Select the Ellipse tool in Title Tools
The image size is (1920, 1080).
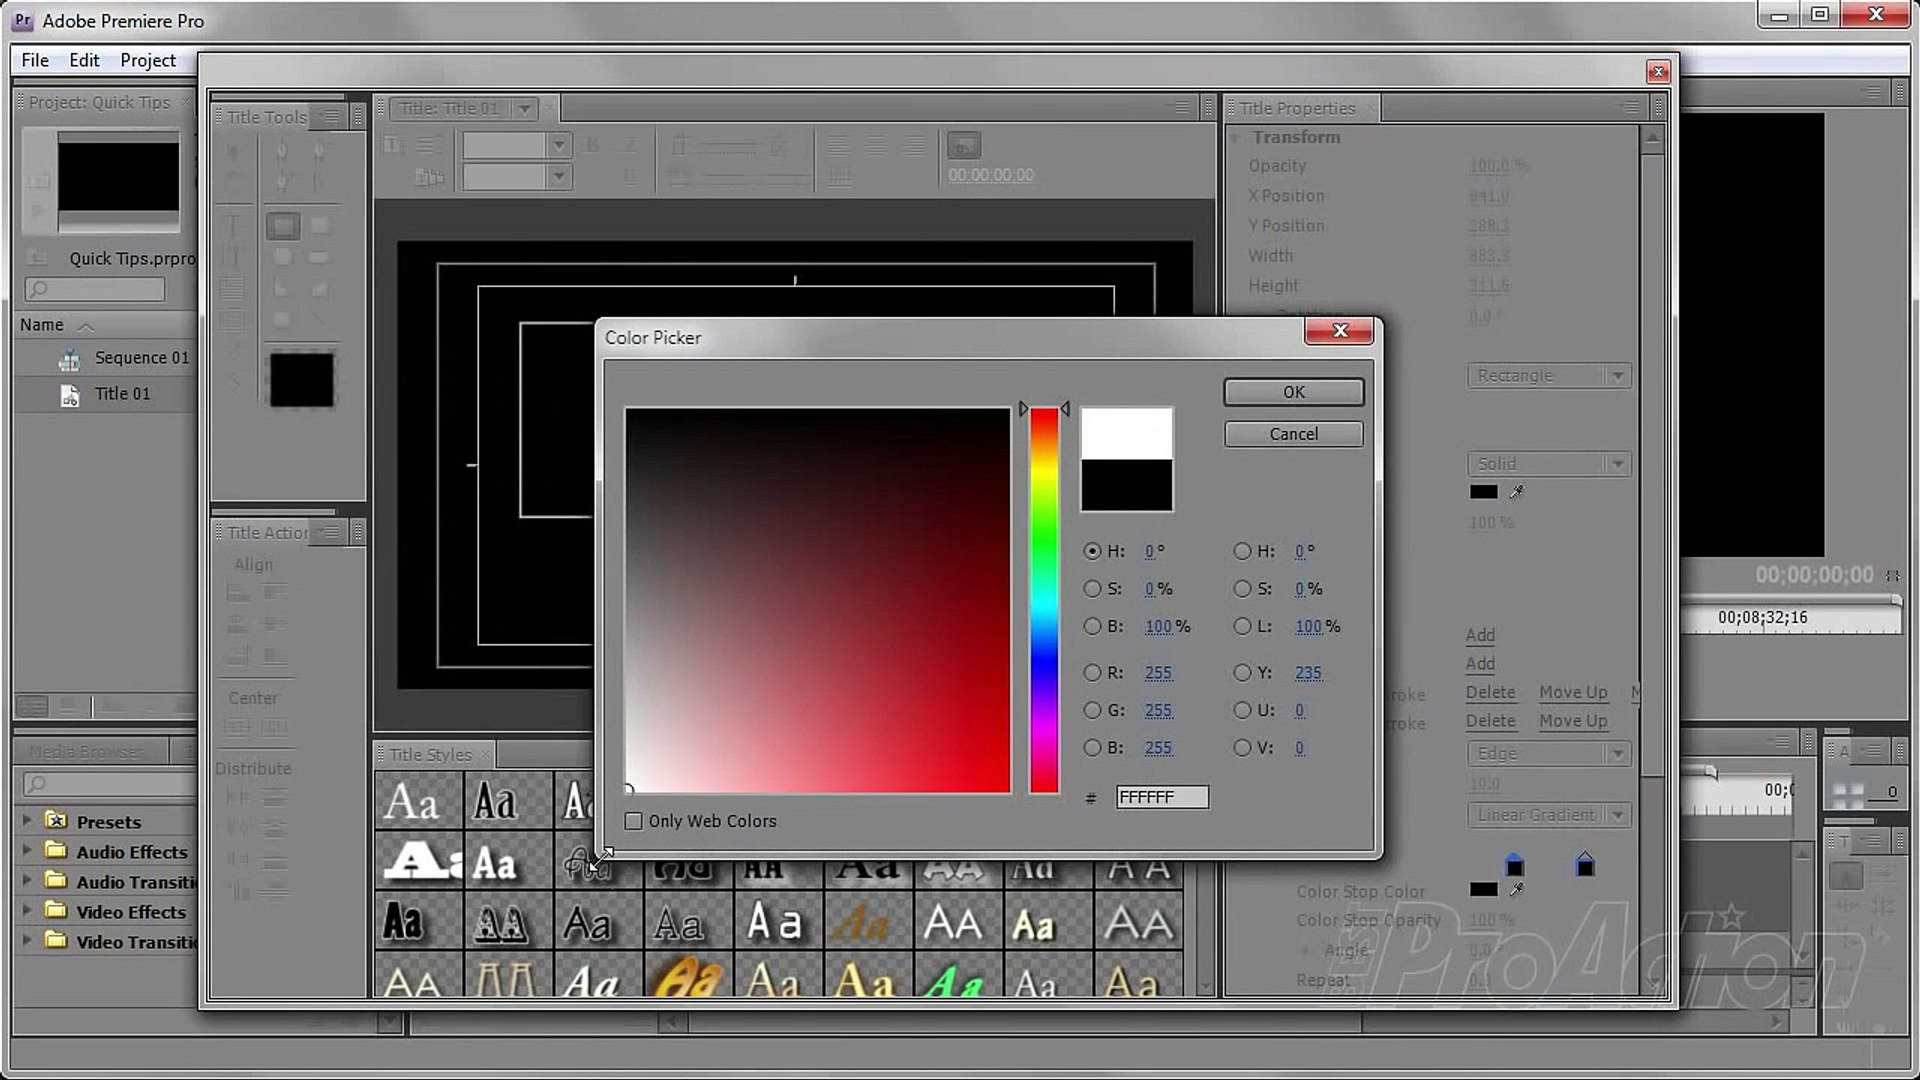pos(283,320)
